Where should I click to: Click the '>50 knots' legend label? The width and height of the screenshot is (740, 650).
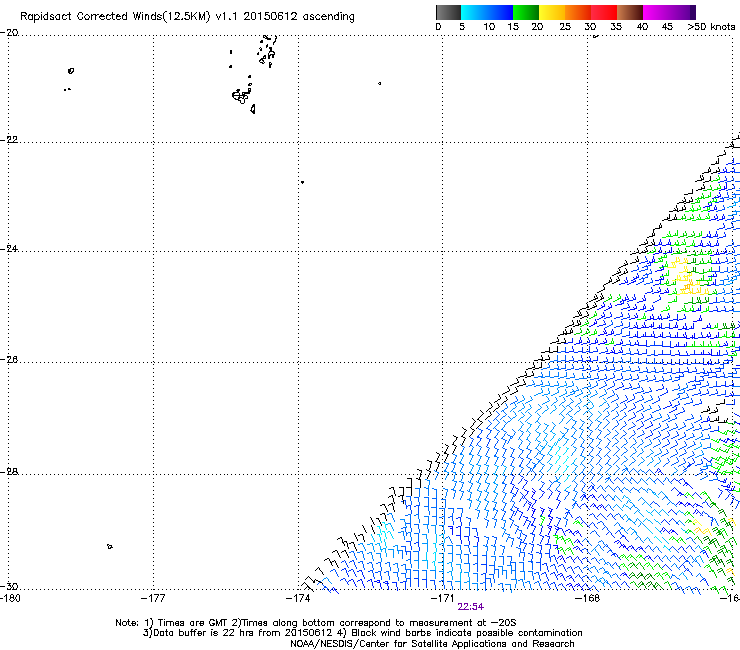click(x=711, y=27)
